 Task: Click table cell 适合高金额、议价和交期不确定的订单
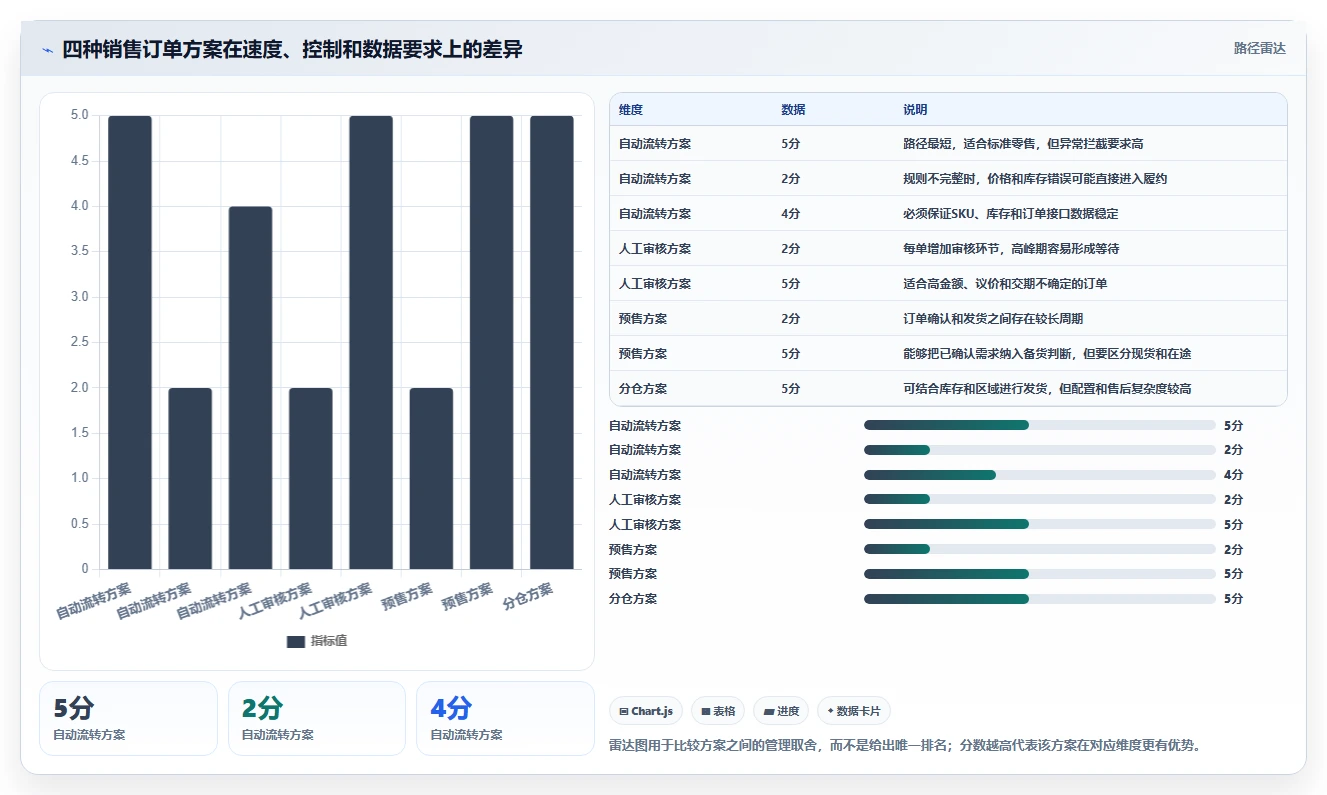(x=1005, y=284)
